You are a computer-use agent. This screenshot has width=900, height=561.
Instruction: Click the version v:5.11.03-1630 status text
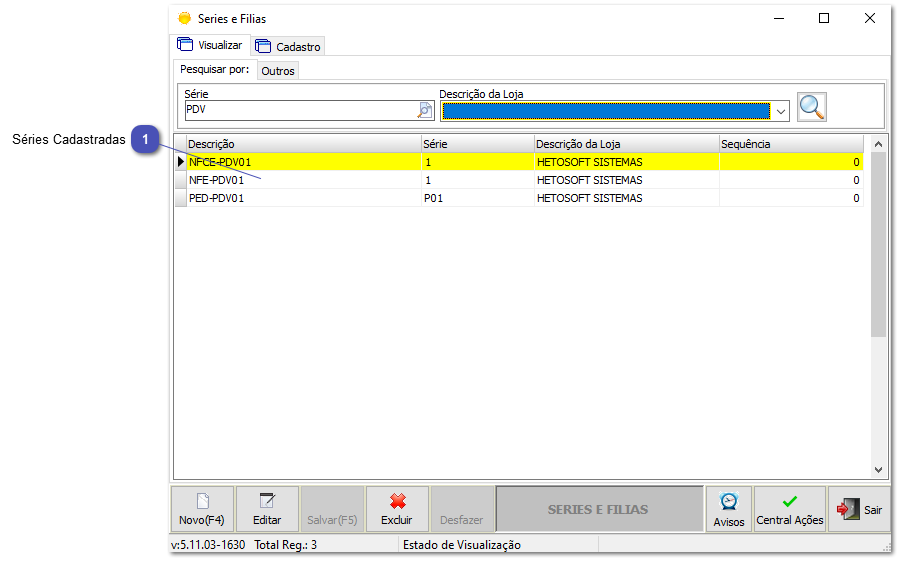208,545
